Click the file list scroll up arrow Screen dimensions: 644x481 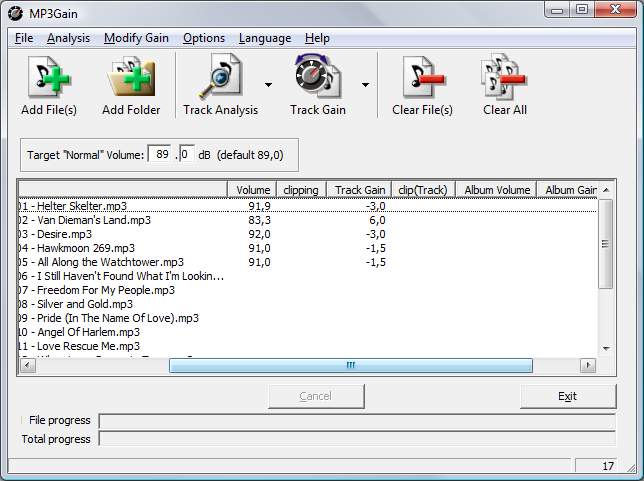pos(606,190)
